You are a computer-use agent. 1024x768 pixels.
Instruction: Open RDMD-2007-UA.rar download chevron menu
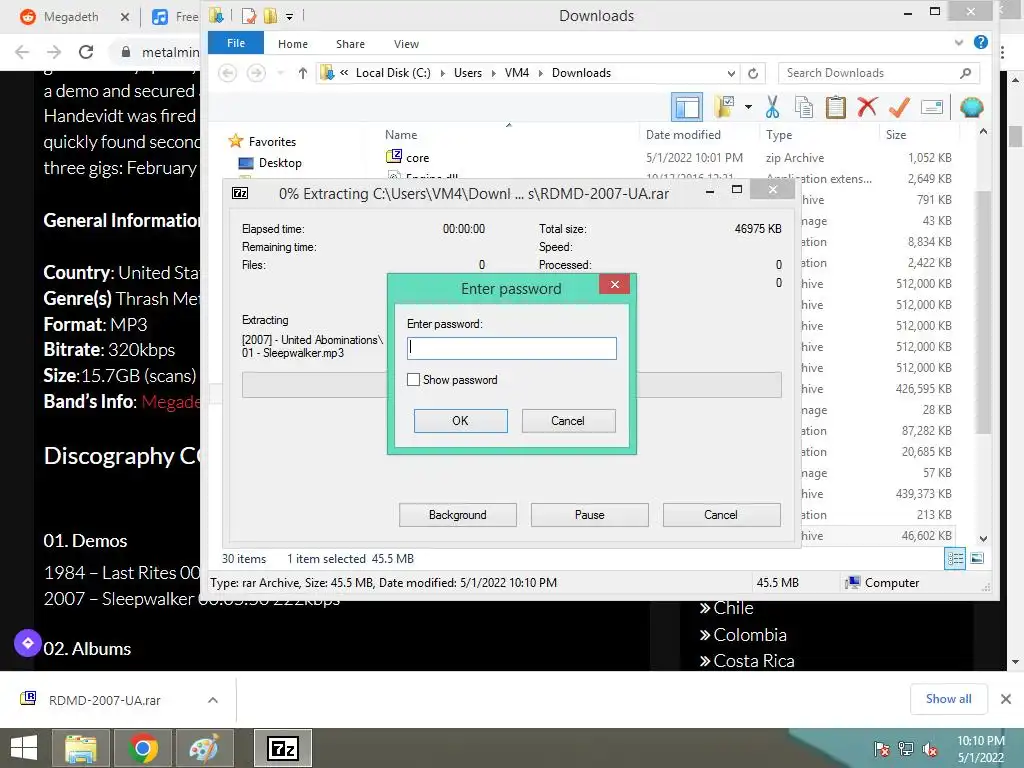click(x=213, y=700)
